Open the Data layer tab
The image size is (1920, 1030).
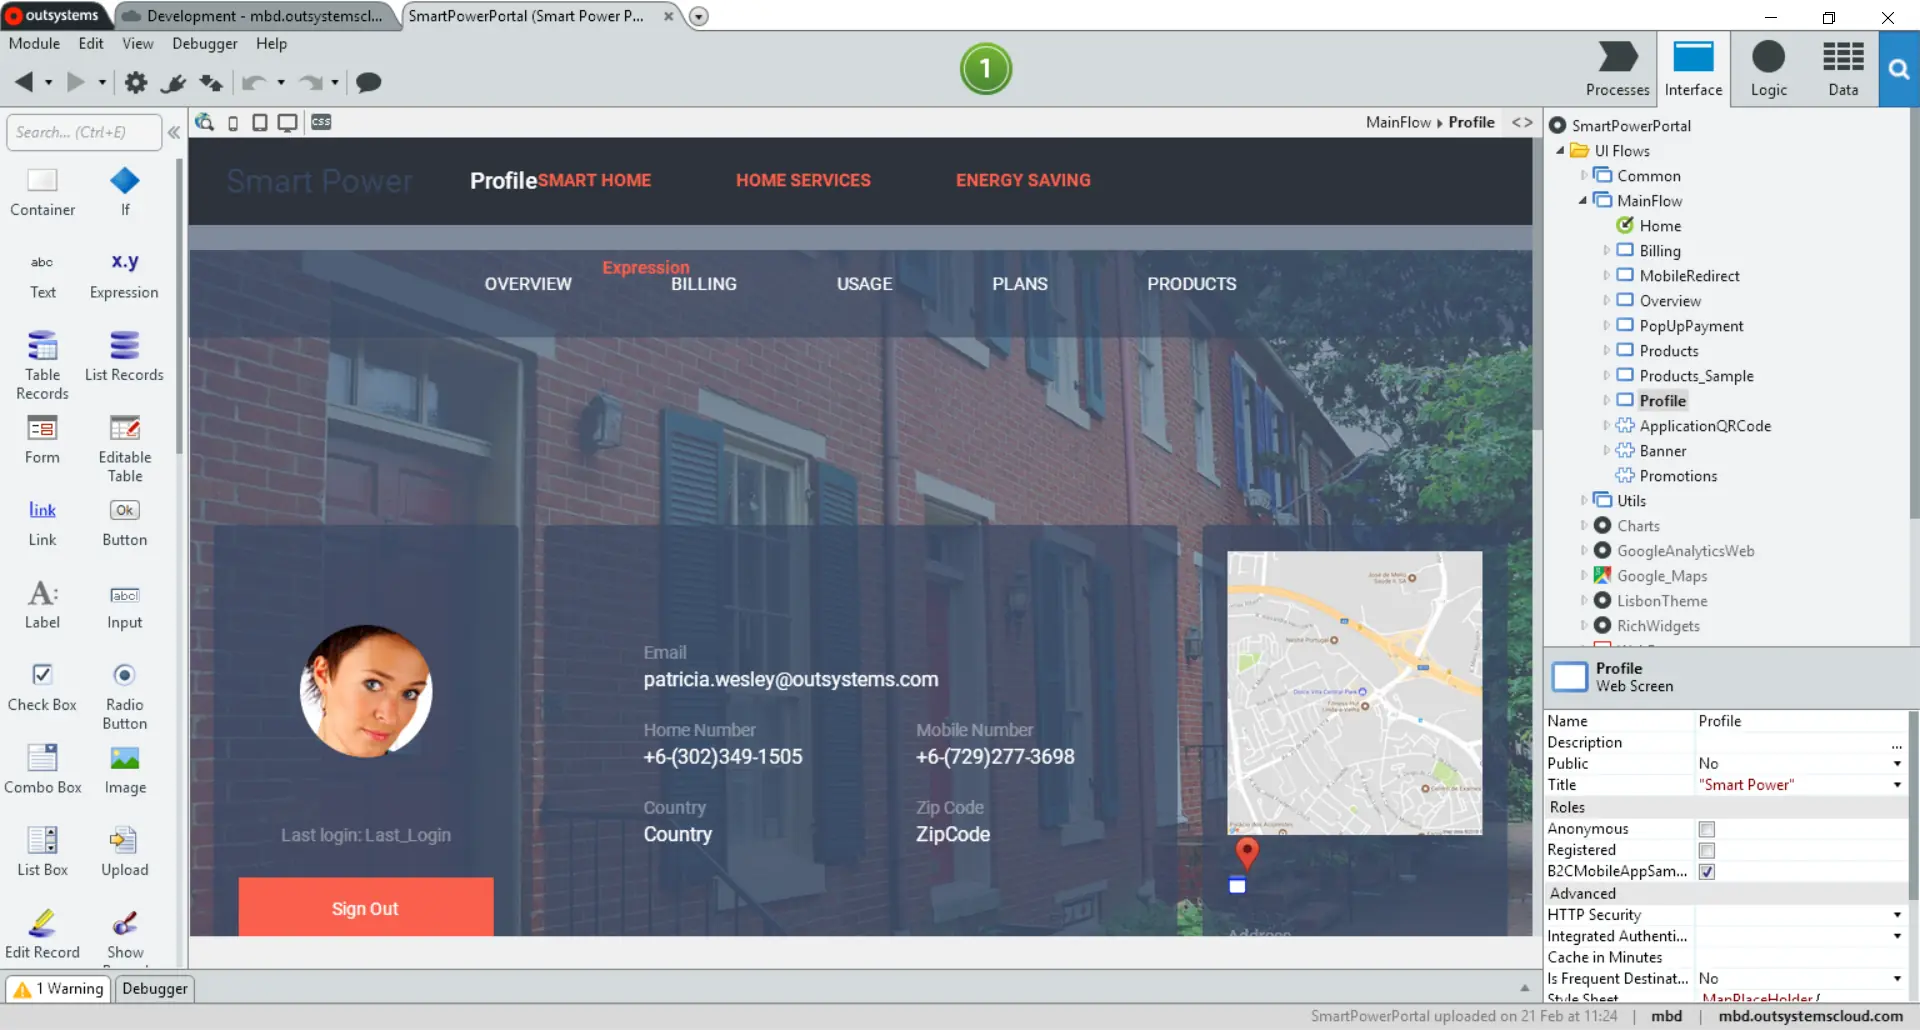coord(1843,69)
